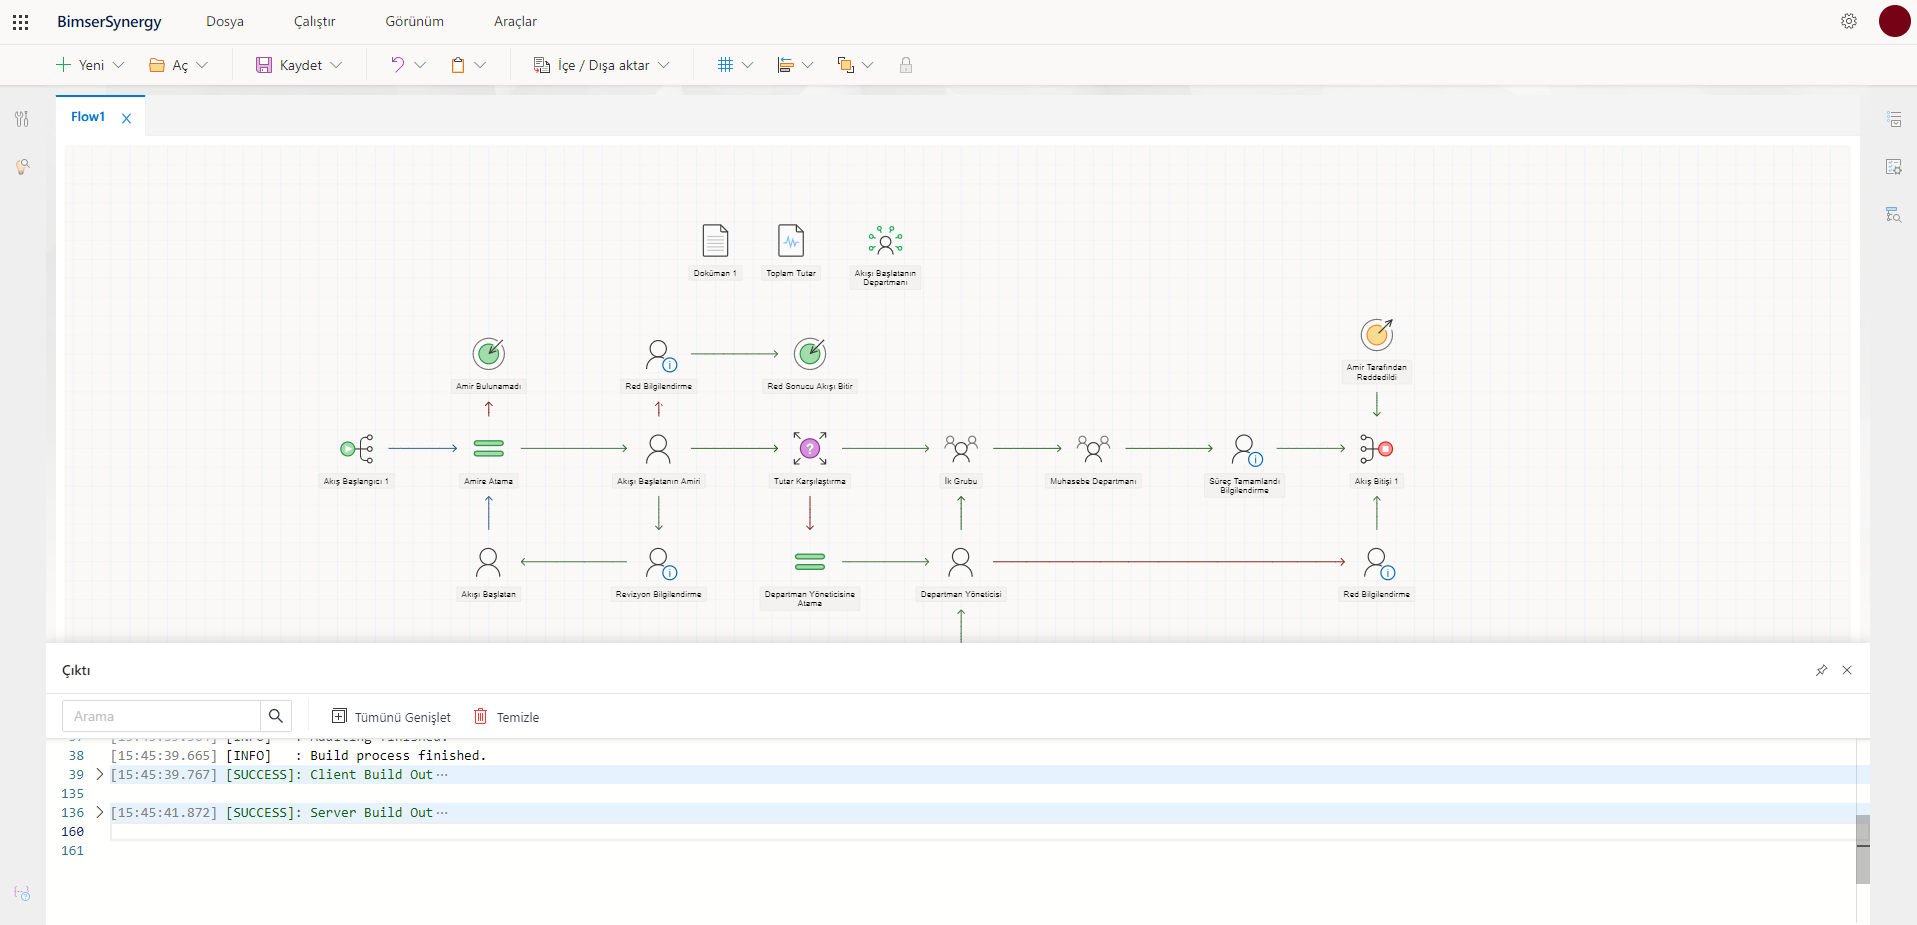Click the Kaydet save icon

(x=264, y=65)
